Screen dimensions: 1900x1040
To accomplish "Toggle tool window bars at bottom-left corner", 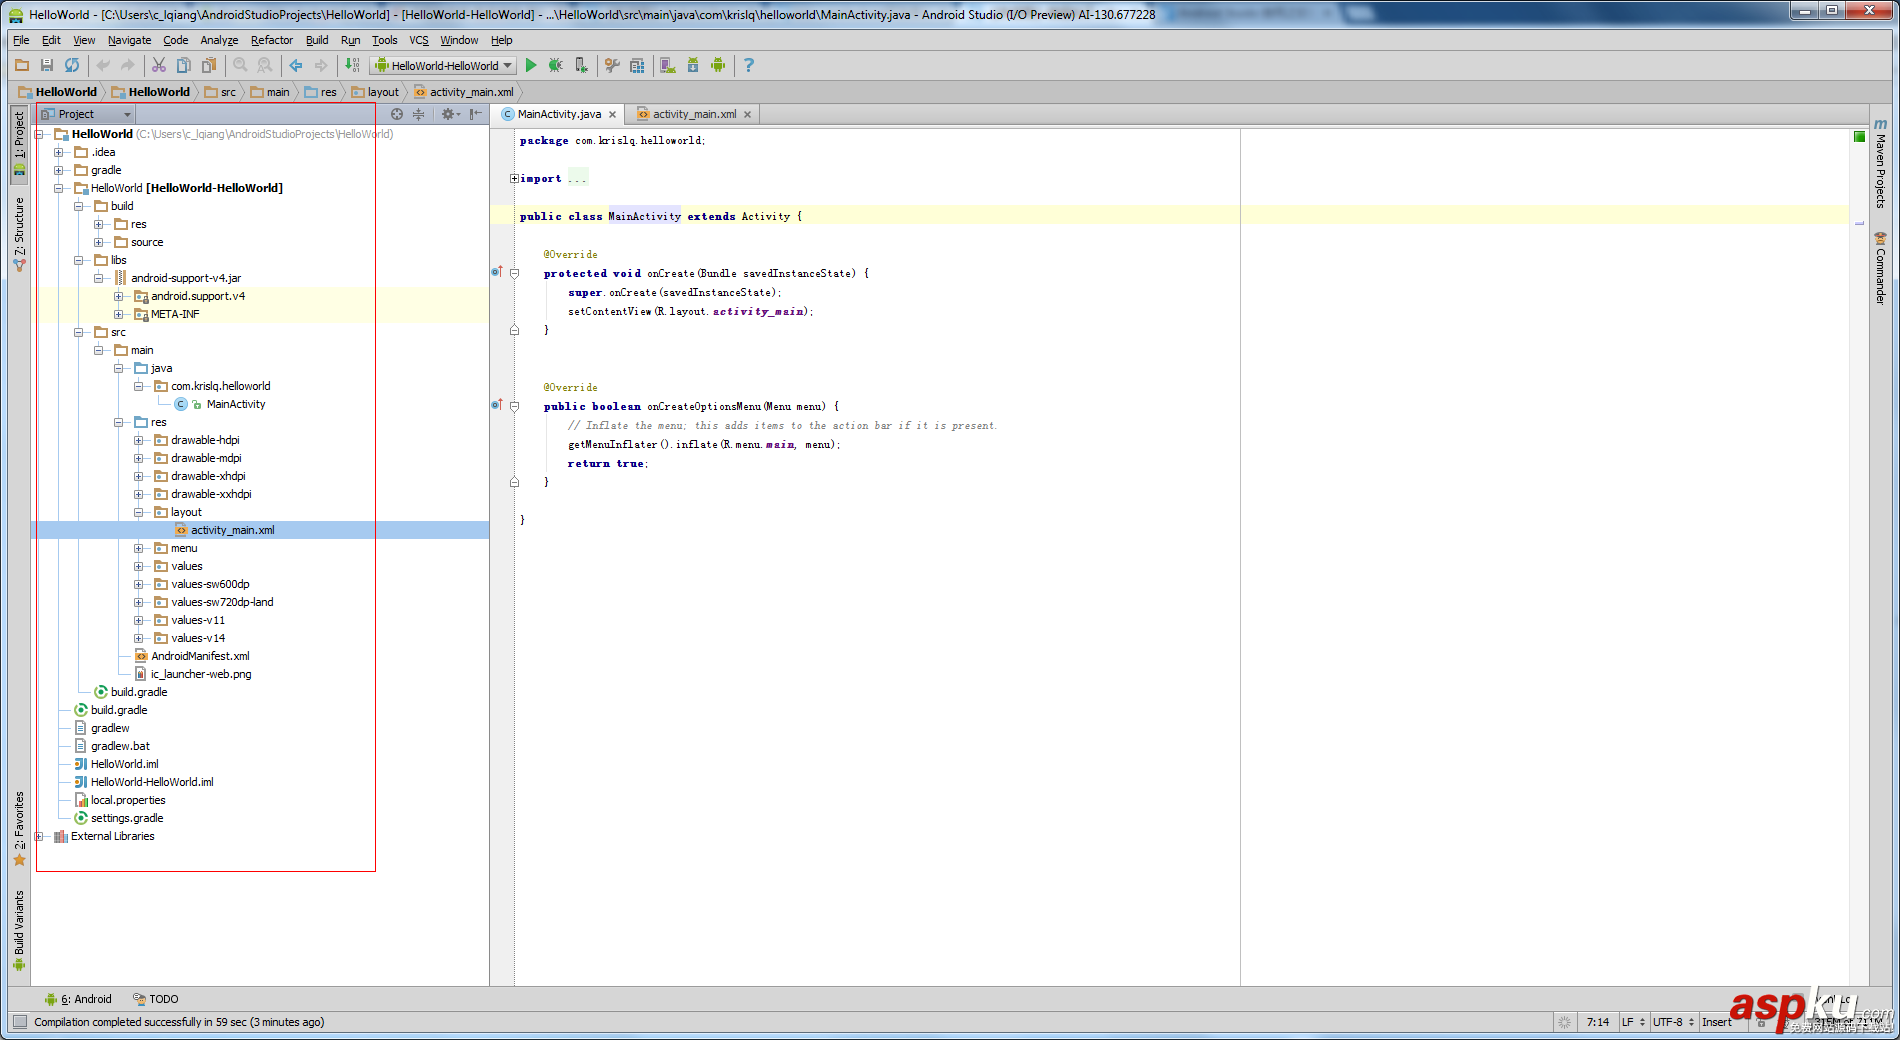I will click(20, 1022).
